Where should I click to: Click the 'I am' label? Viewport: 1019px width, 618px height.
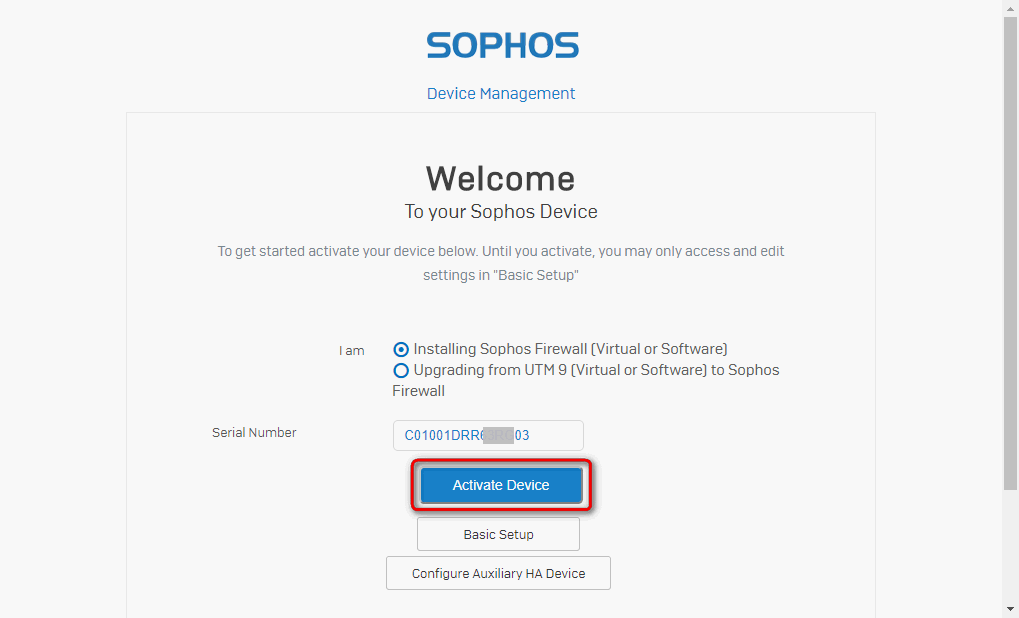point(352,351)
